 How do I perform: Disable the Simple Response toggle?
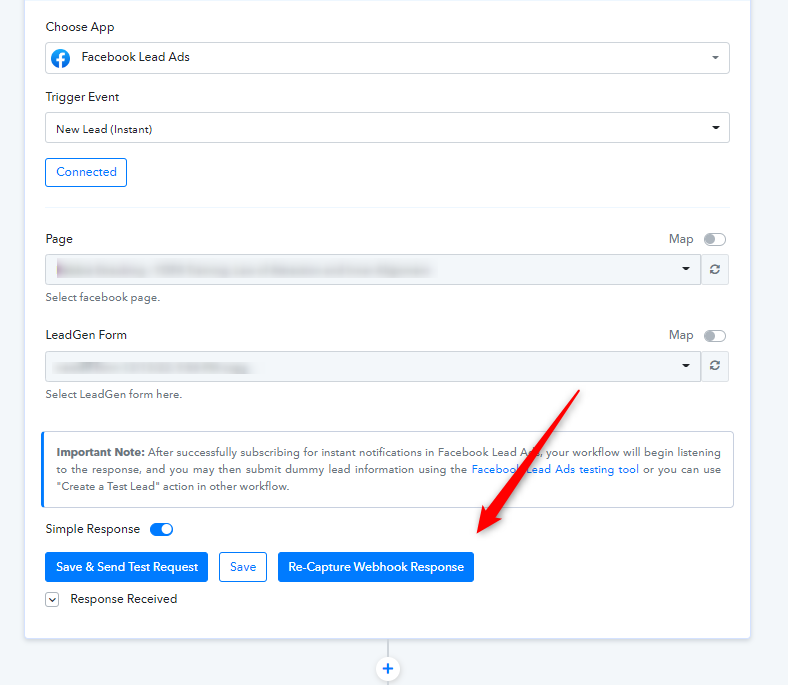[x=161, y=529]
